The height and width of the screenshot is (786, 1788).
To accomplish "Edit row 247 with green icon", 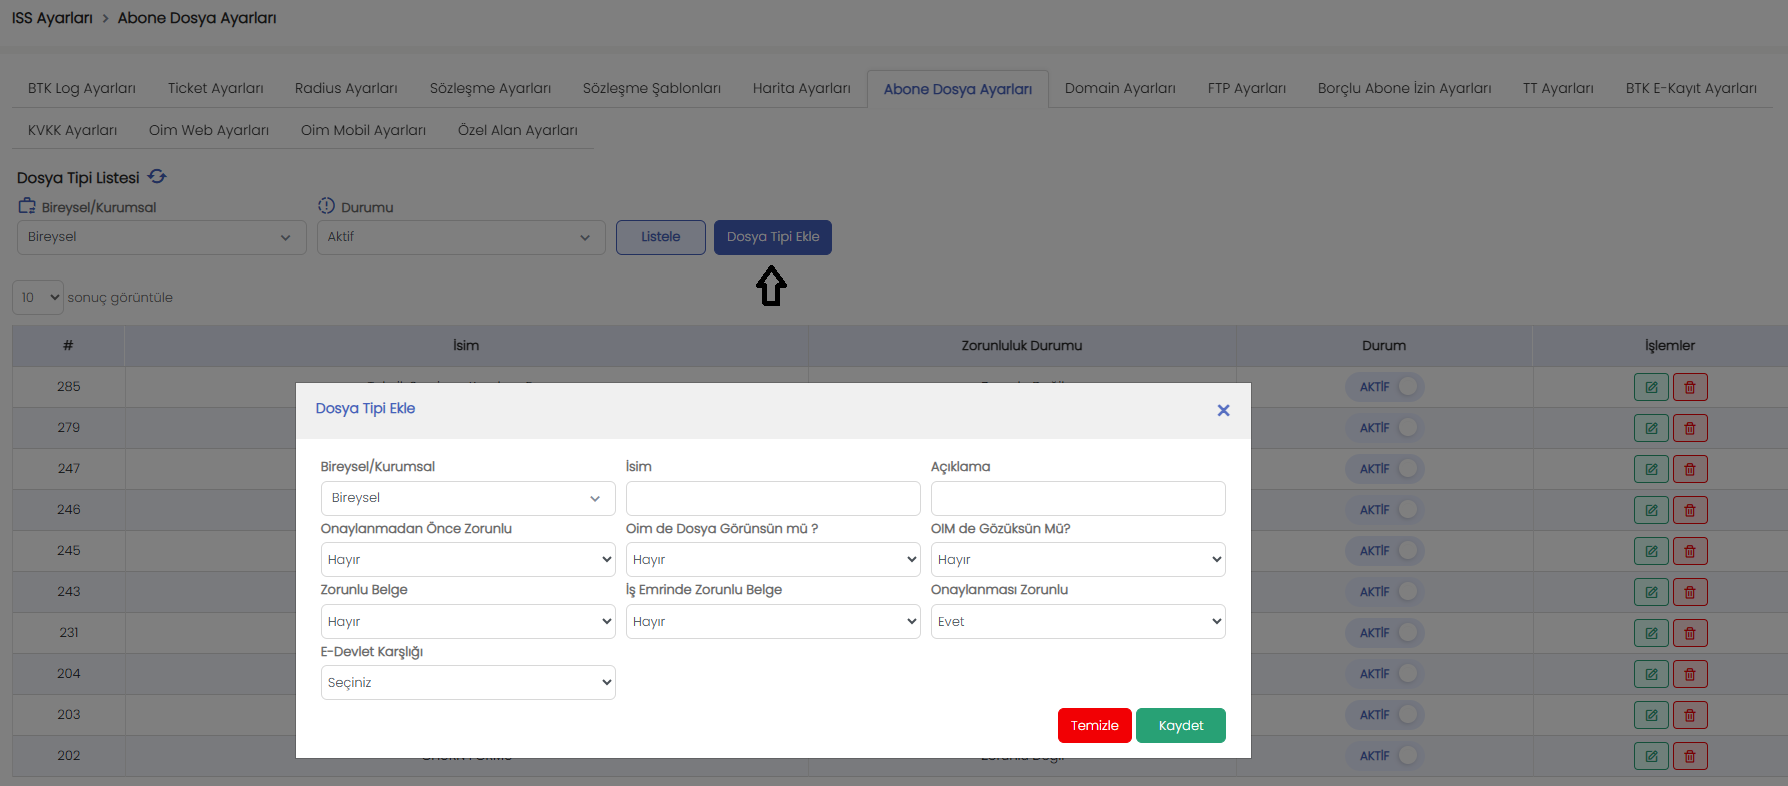I will point(1651,469).
